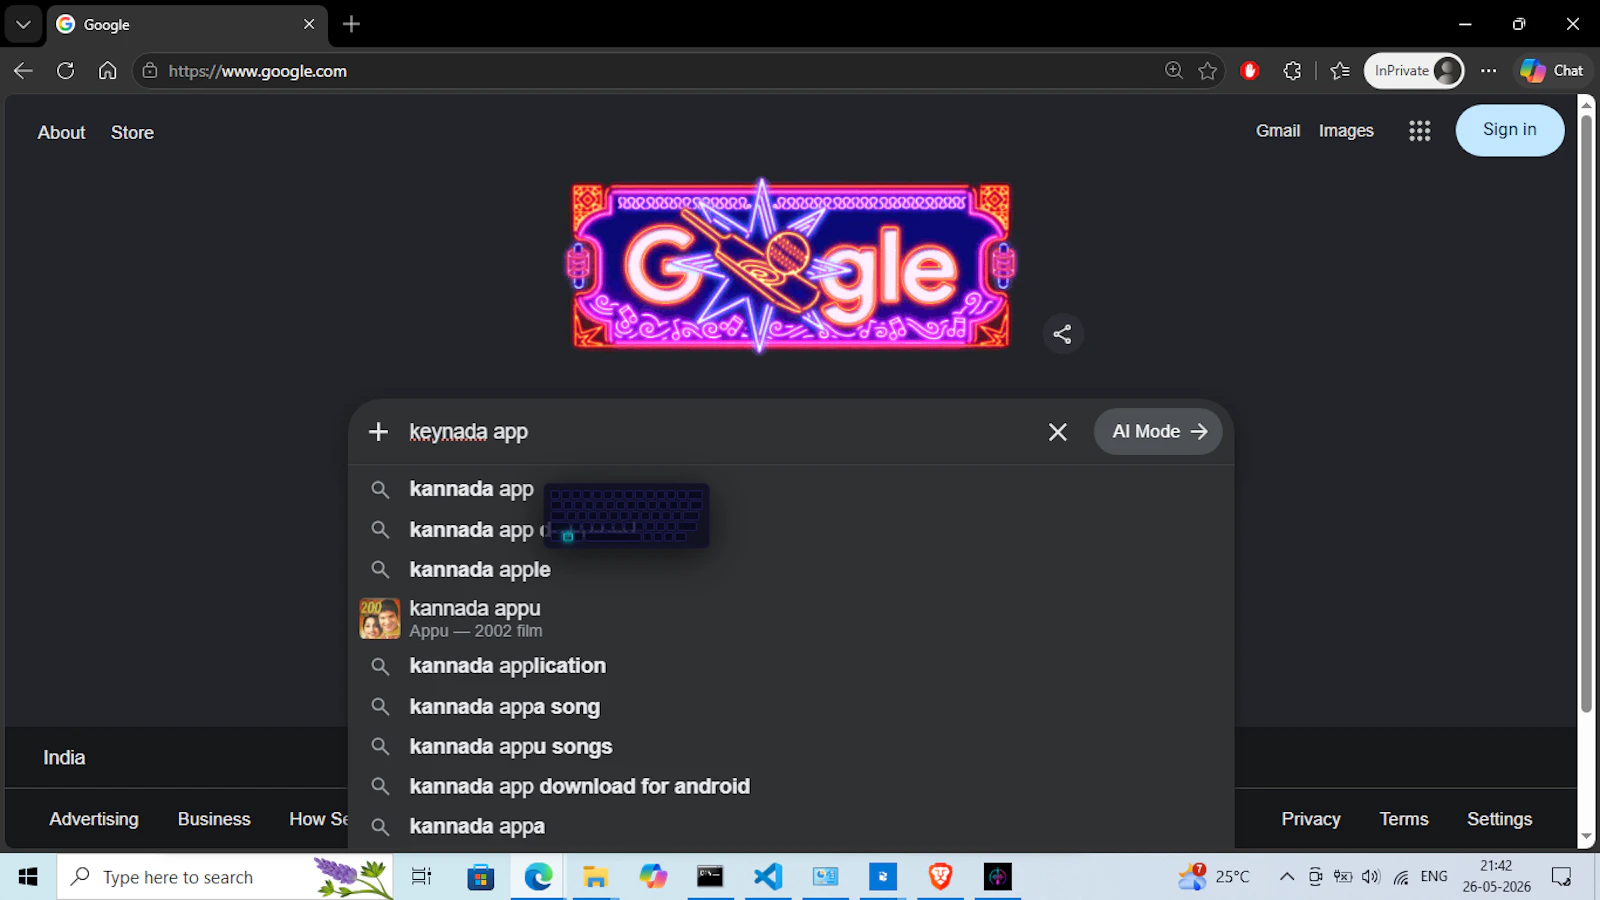Change ENG input language in tray

coord(1434,877)
